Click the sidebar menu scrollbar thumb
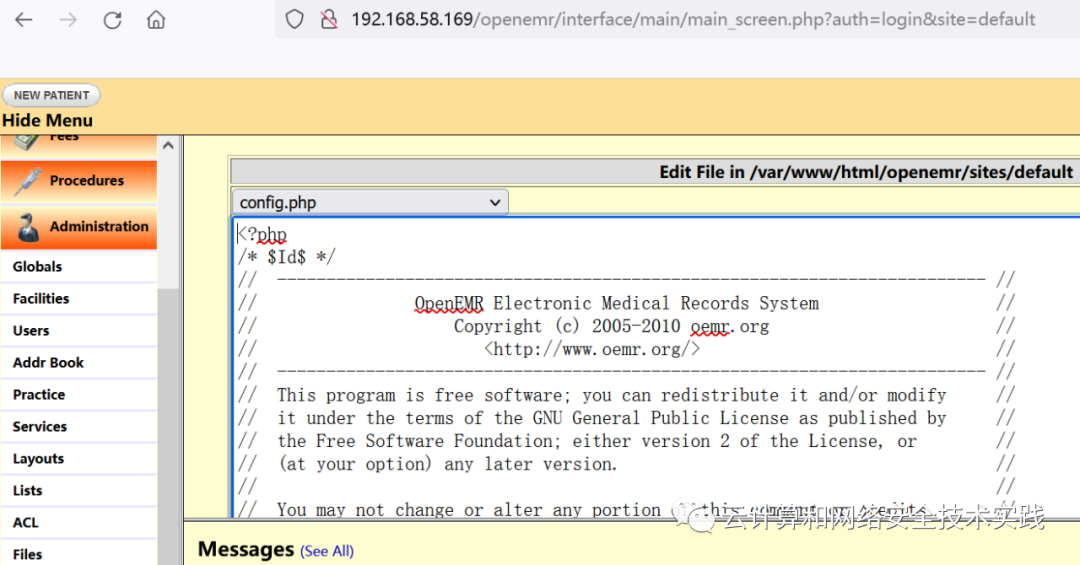This screenshot has width=1080, height=565. coord(168,427)
